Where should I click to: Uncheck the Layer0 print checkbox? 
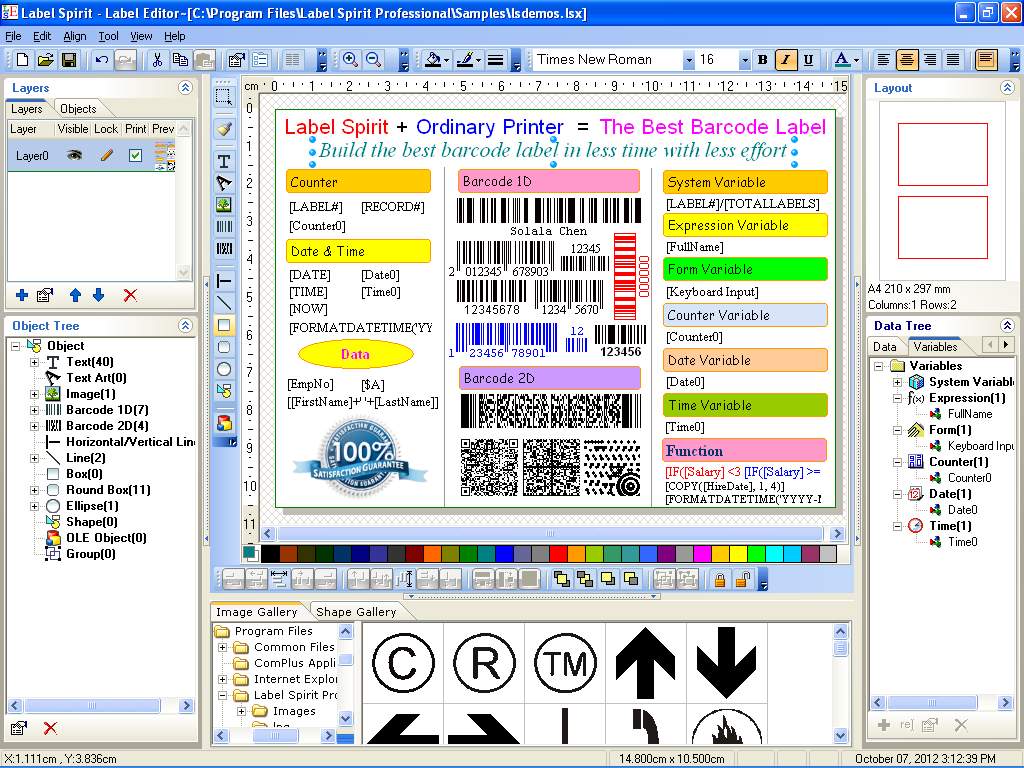point(137,154)
